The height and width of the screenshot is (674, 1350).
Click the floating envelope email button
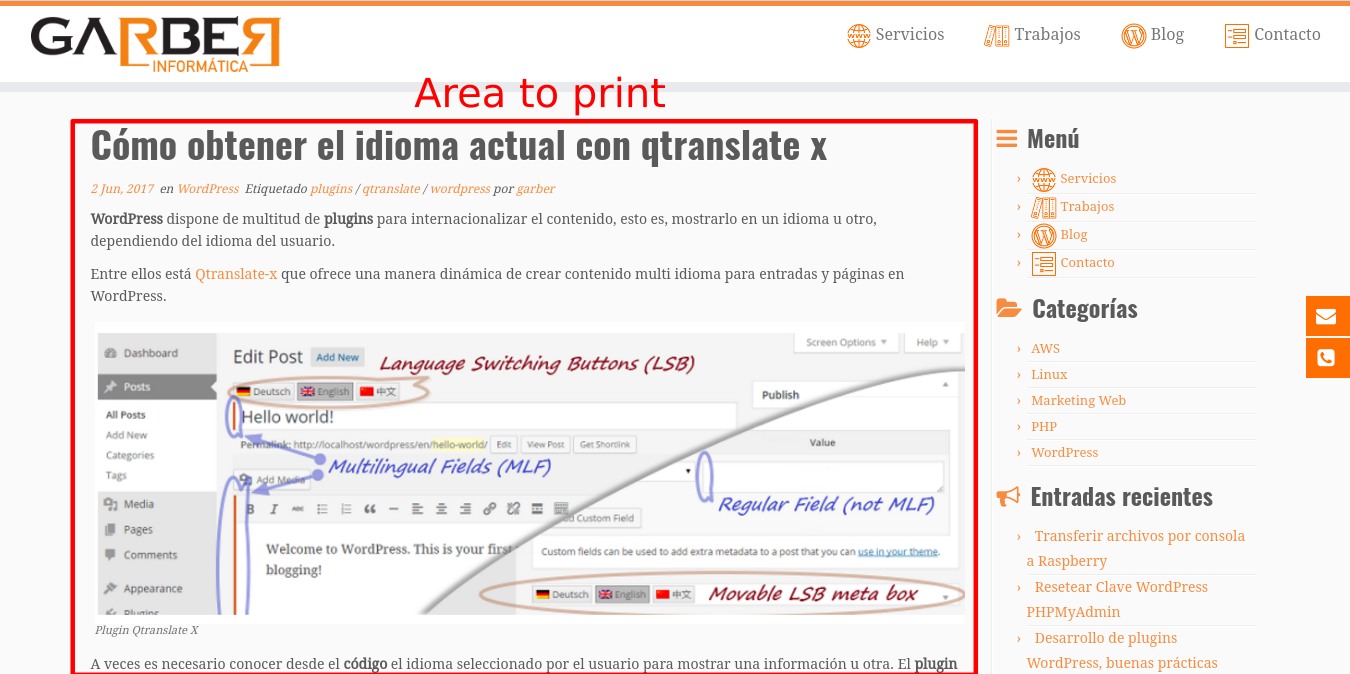[1327, 316]
